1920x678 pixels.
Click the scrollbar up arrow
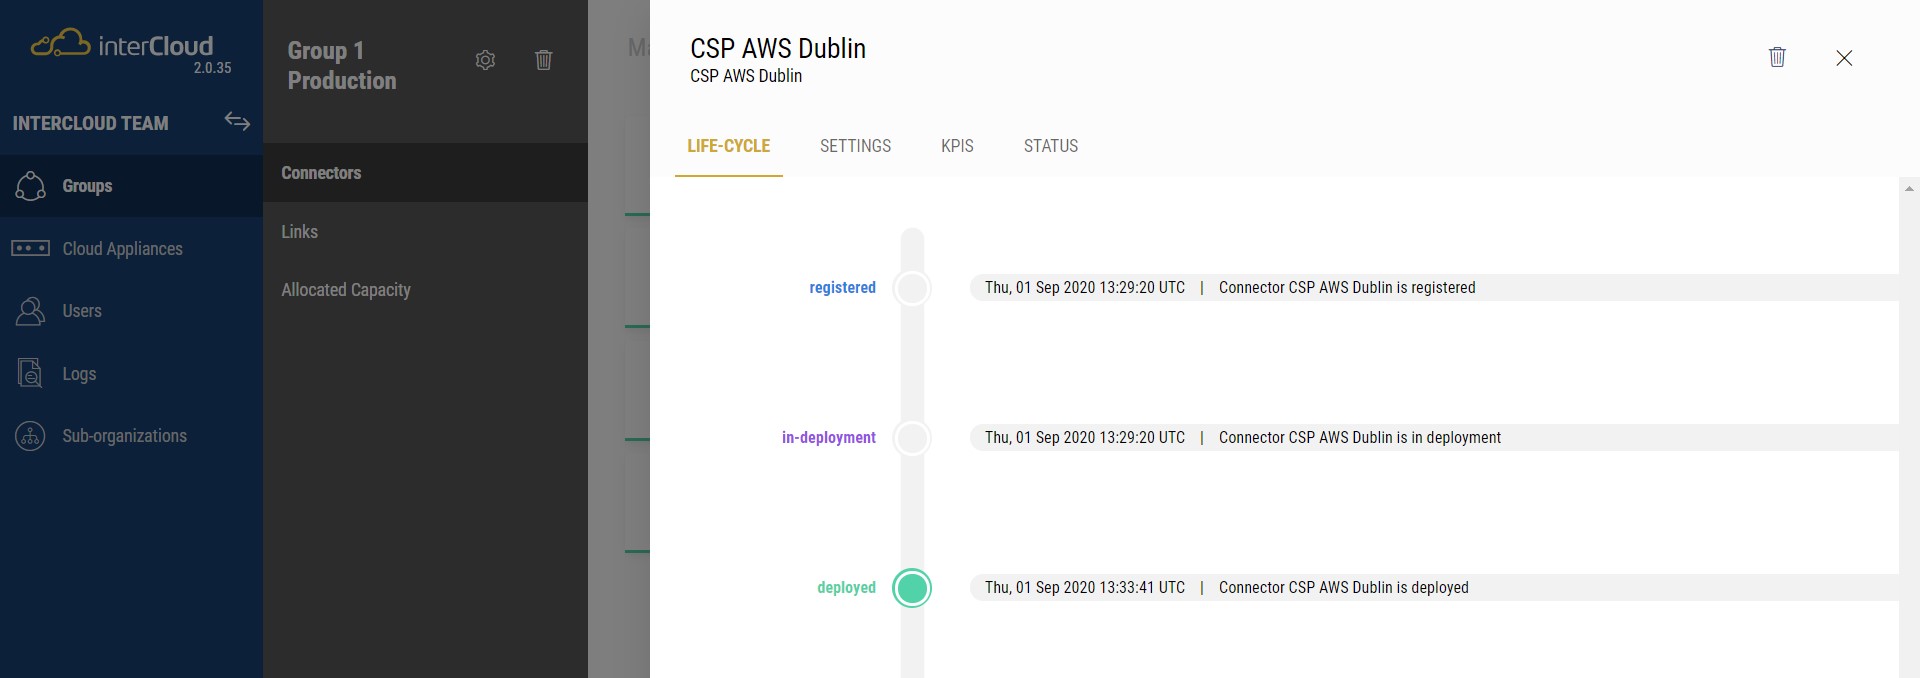[x=1909, y=188]
